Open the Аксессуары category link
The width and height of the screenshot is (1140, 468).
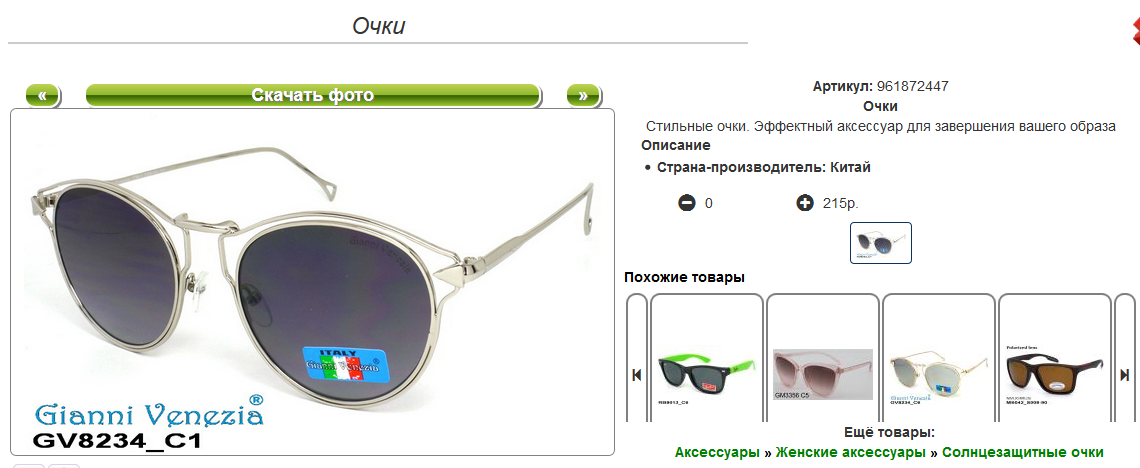tap(717, 452)
